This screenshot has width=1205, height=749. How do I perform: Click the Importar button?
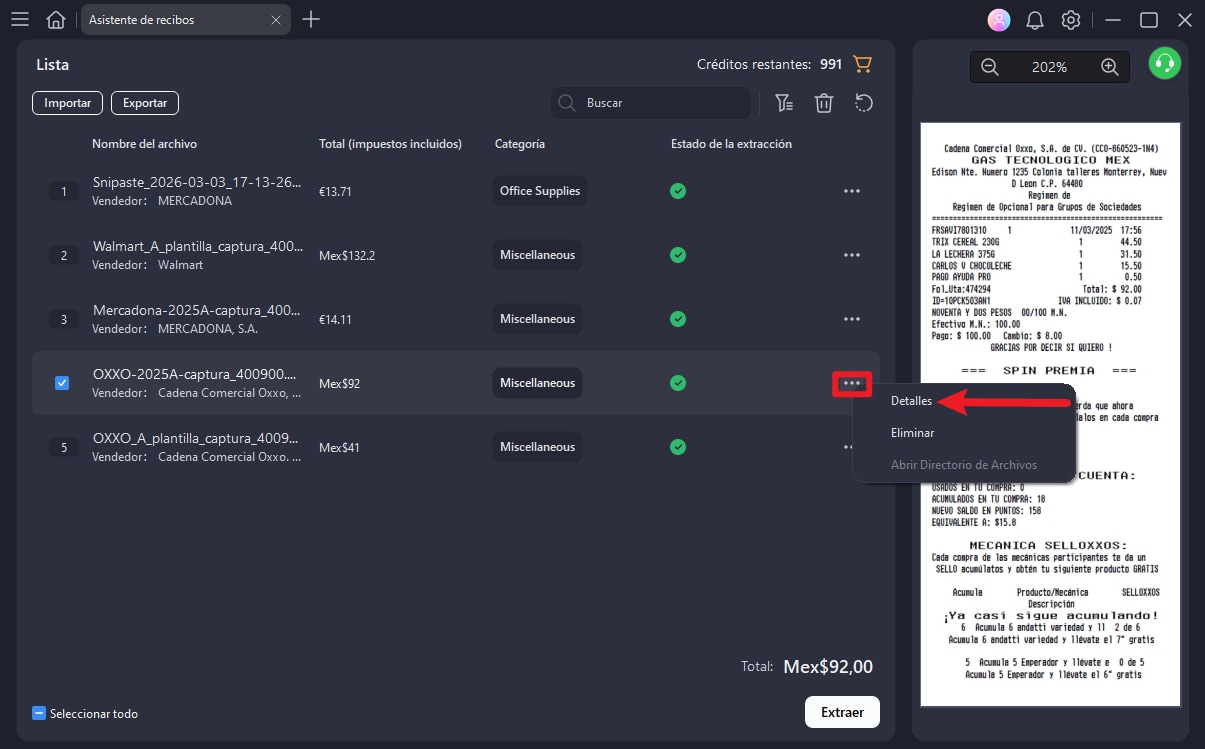pyautogui.click(x=66, y=102)
